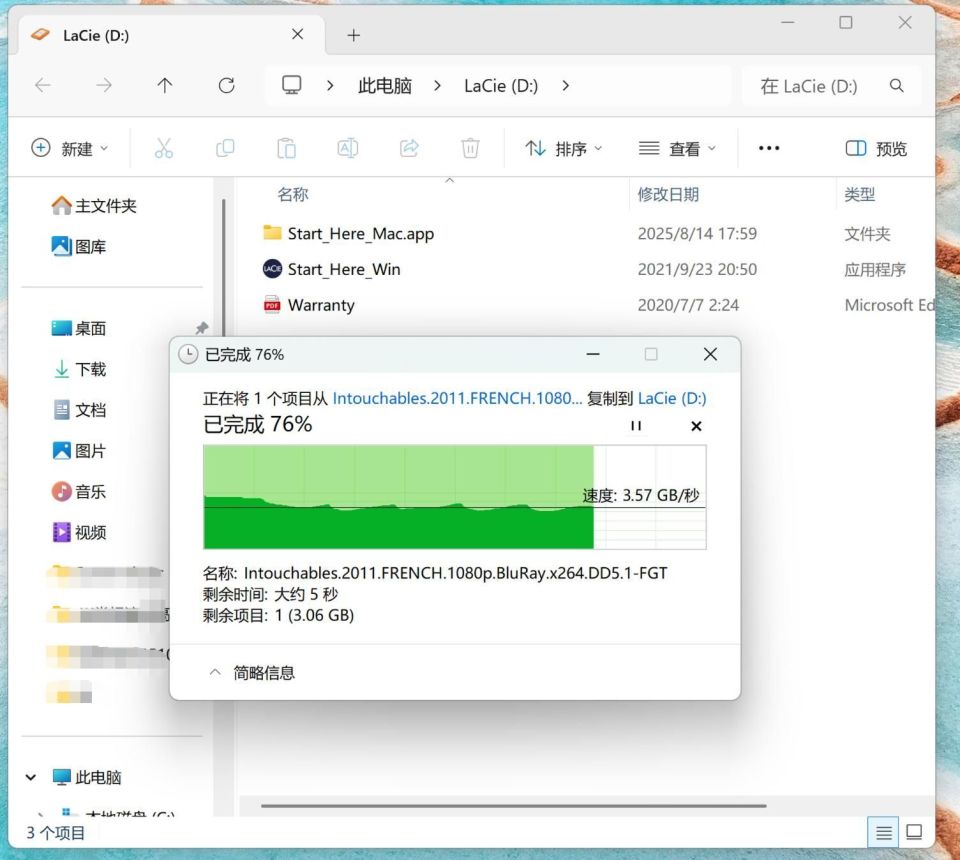
Task: Go up one folder level
Action: point(165,85)
